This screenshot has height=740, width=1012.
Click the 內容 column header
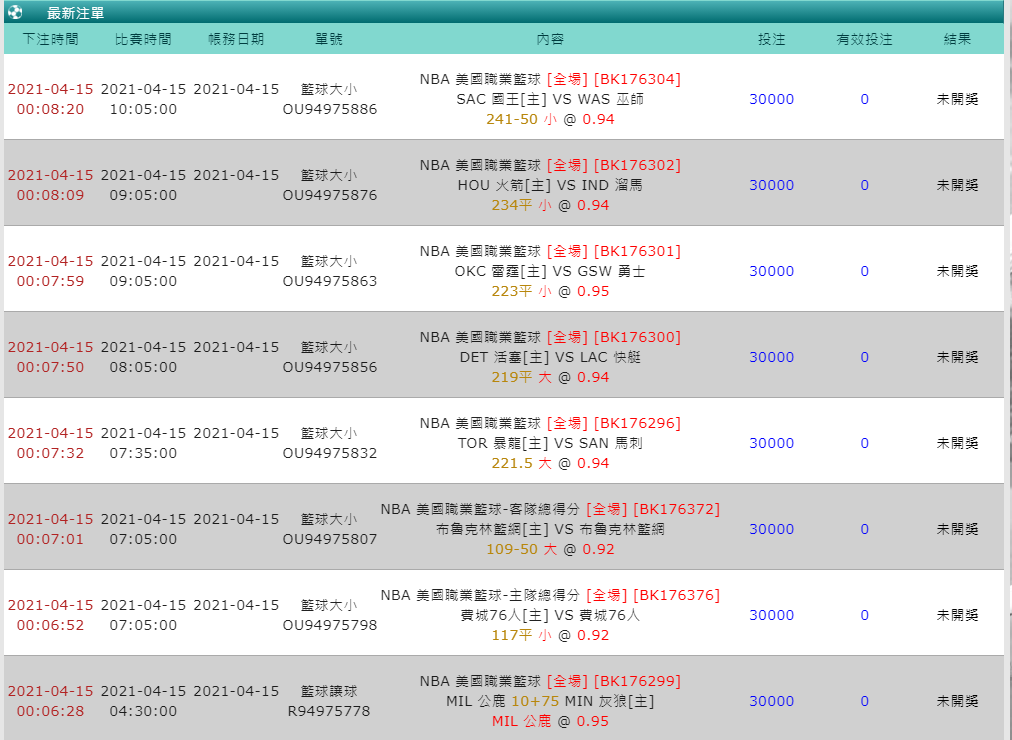[551, 39]
